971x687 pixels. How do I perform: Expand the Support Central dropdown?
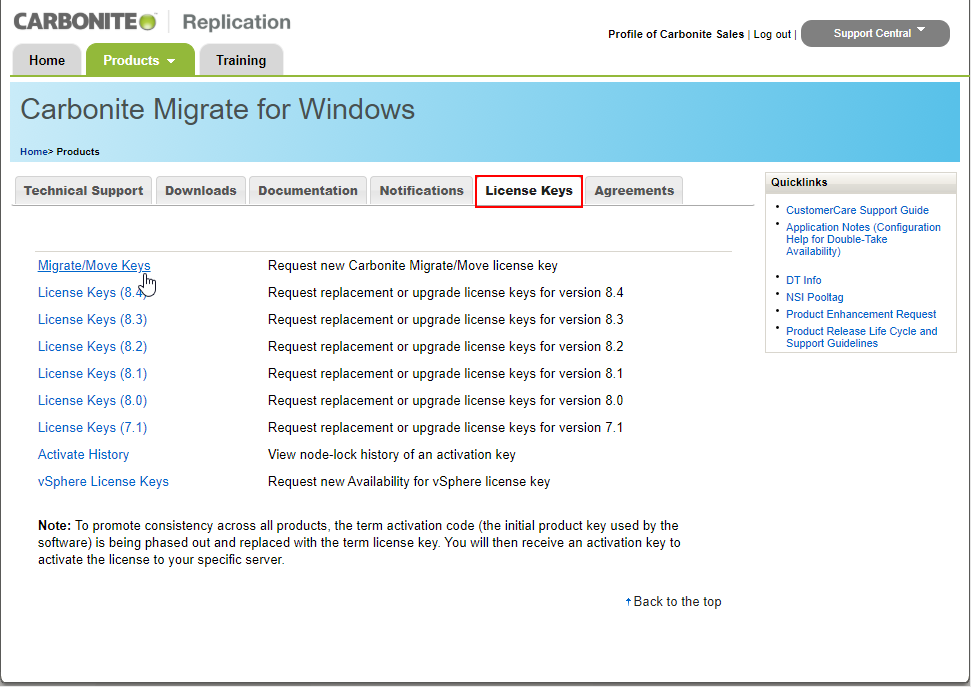[875, 33]
